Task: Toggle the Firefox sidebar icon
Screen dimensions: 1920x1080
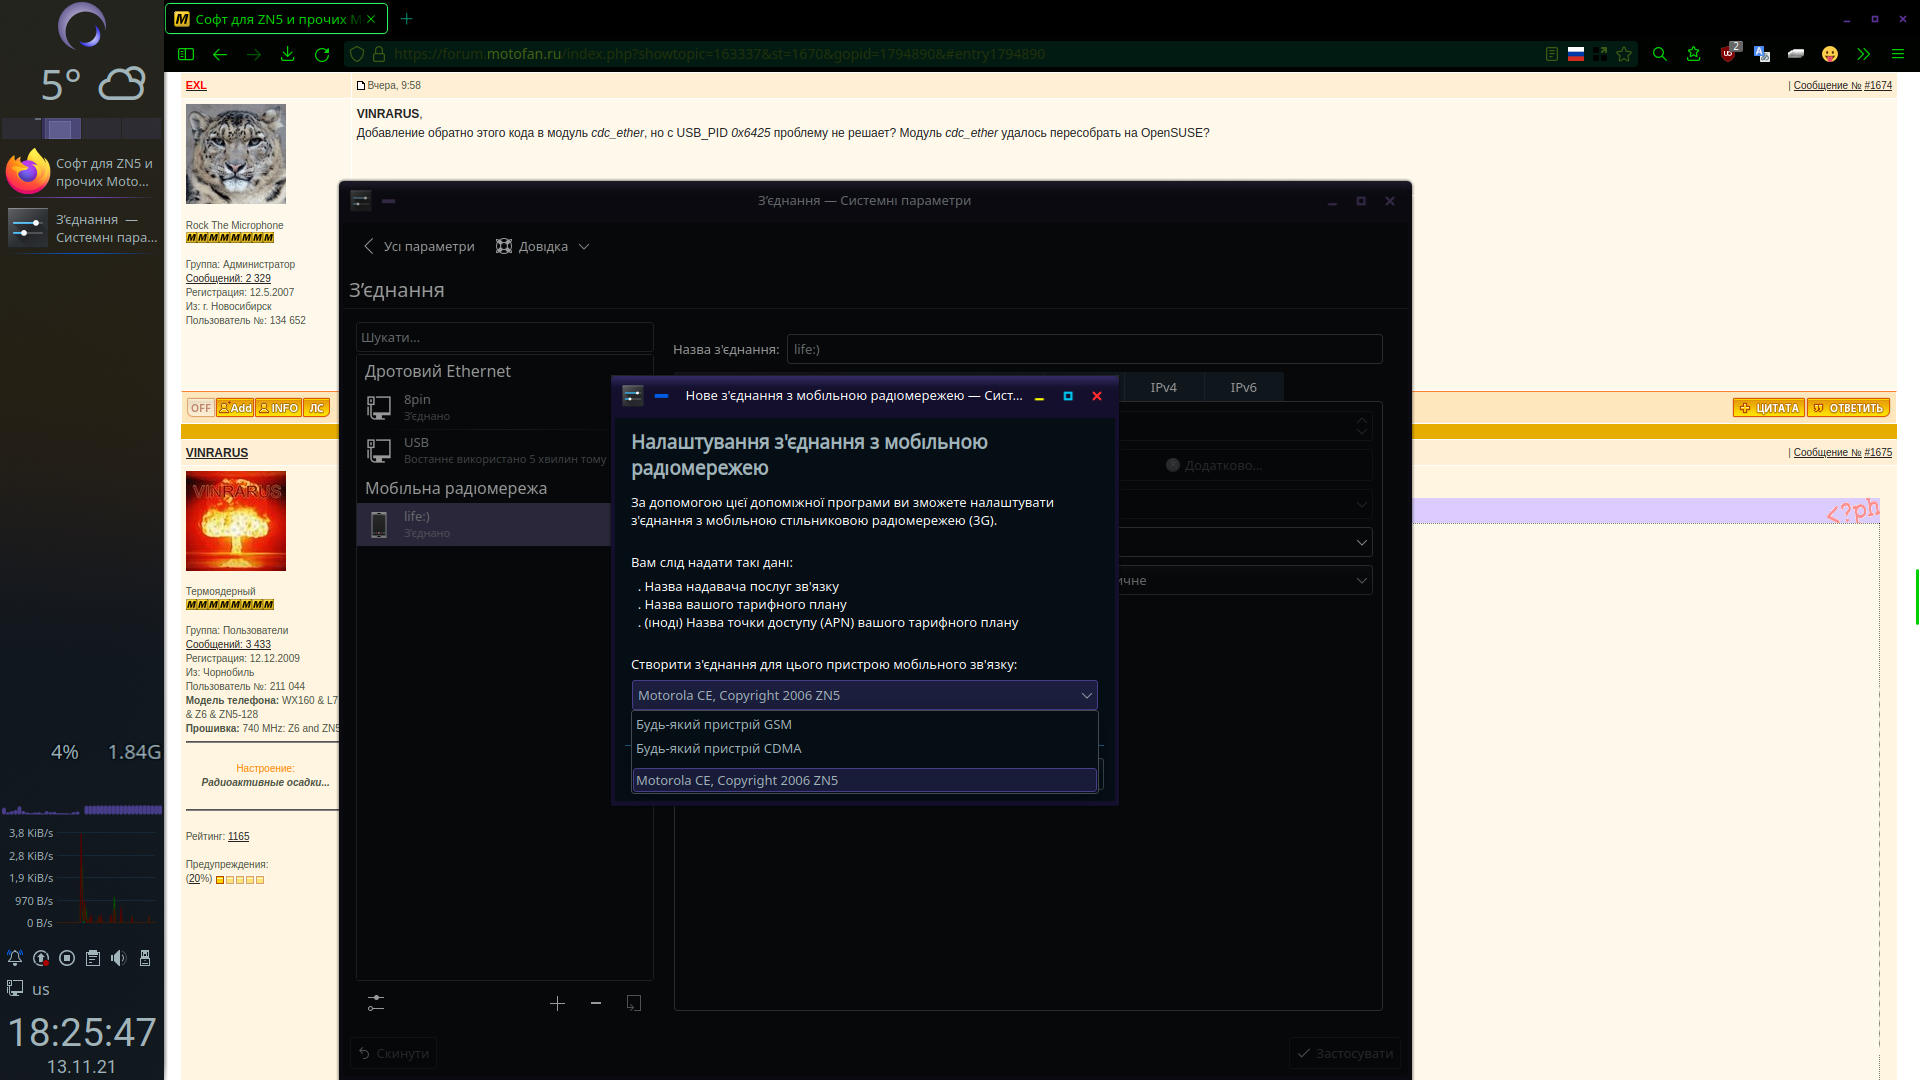Action: (186, 54)
